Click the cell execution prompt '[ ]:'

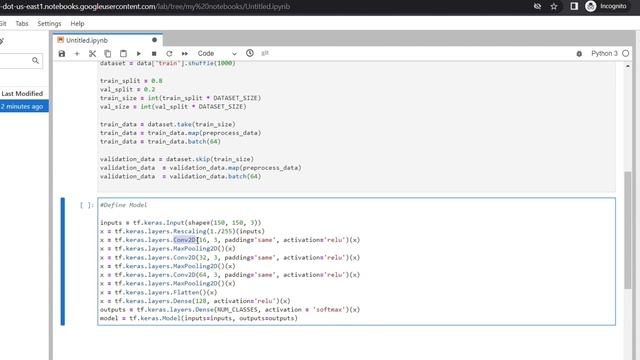pos(87,205)
